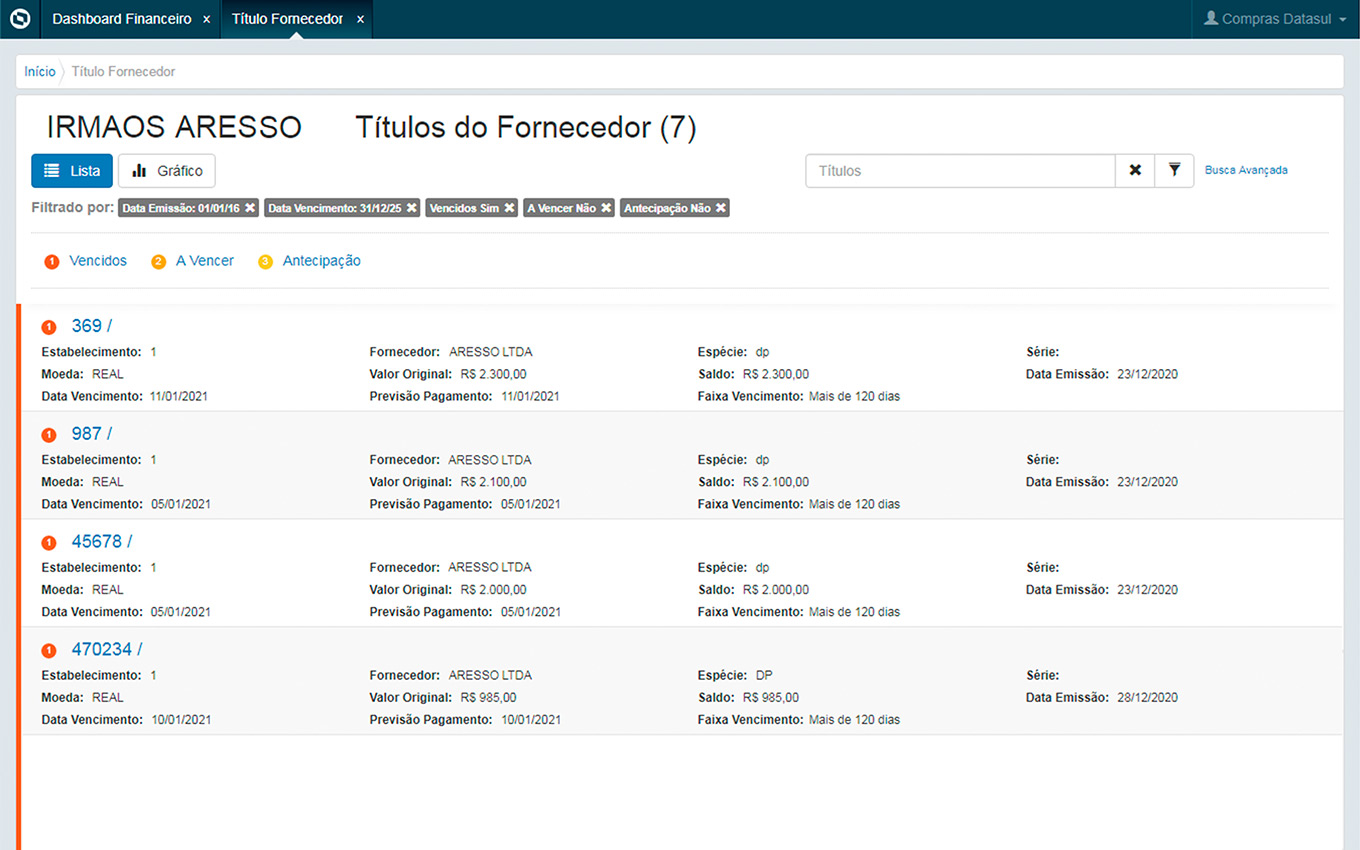Viewport: 1360px width, 850px height.
Task: Select the Lista view button
Action: pyautogui.click(x=72, y=171)
